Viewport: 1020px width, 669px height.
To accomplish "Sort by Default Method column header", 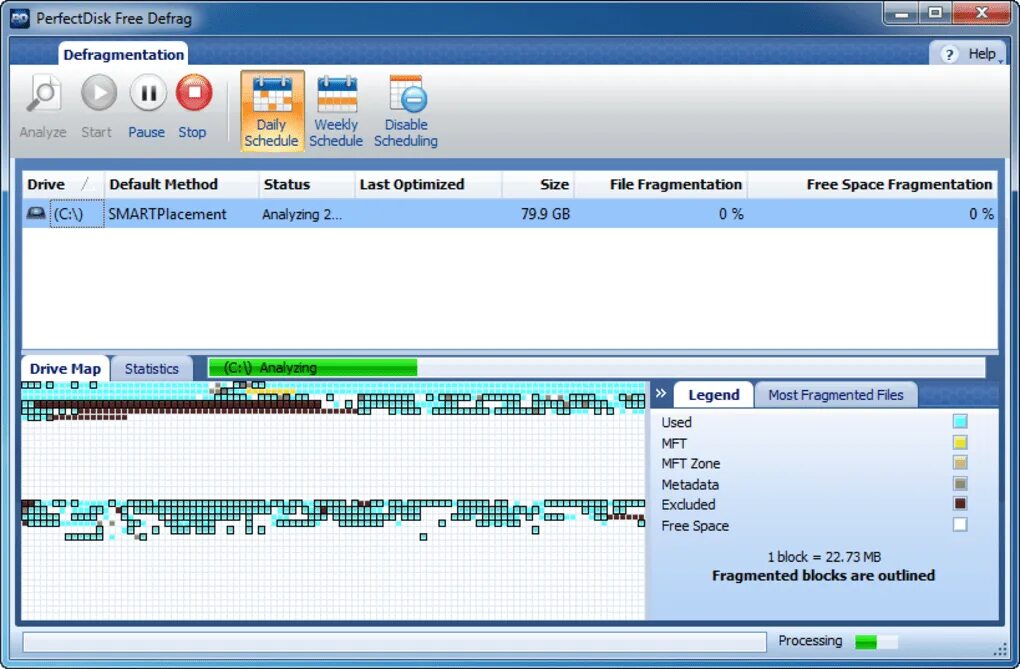I will click(x=181, y=185).
